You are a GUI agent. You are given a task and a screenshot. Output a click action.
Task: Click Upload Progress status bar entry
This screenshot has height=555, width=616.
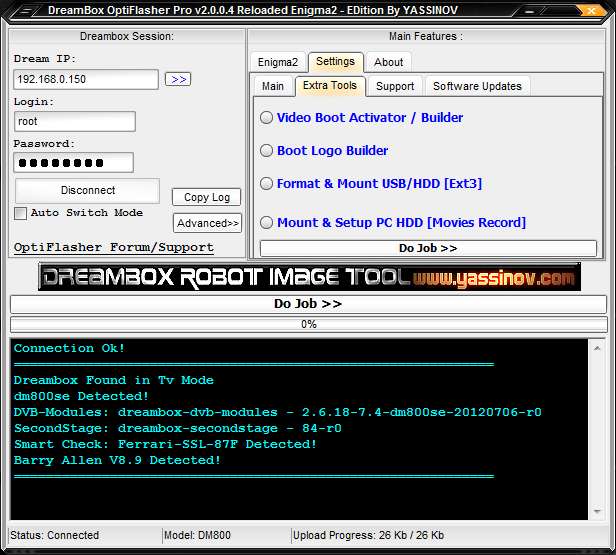click(368, 535)
